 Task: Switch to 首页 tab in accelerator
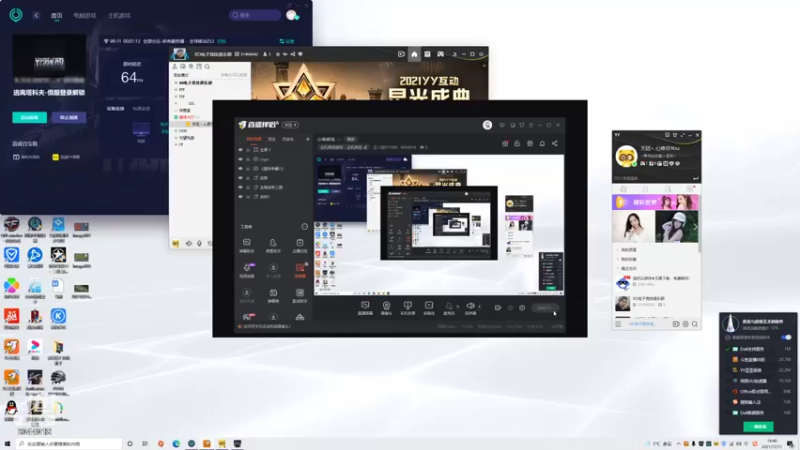coord(57,16)
